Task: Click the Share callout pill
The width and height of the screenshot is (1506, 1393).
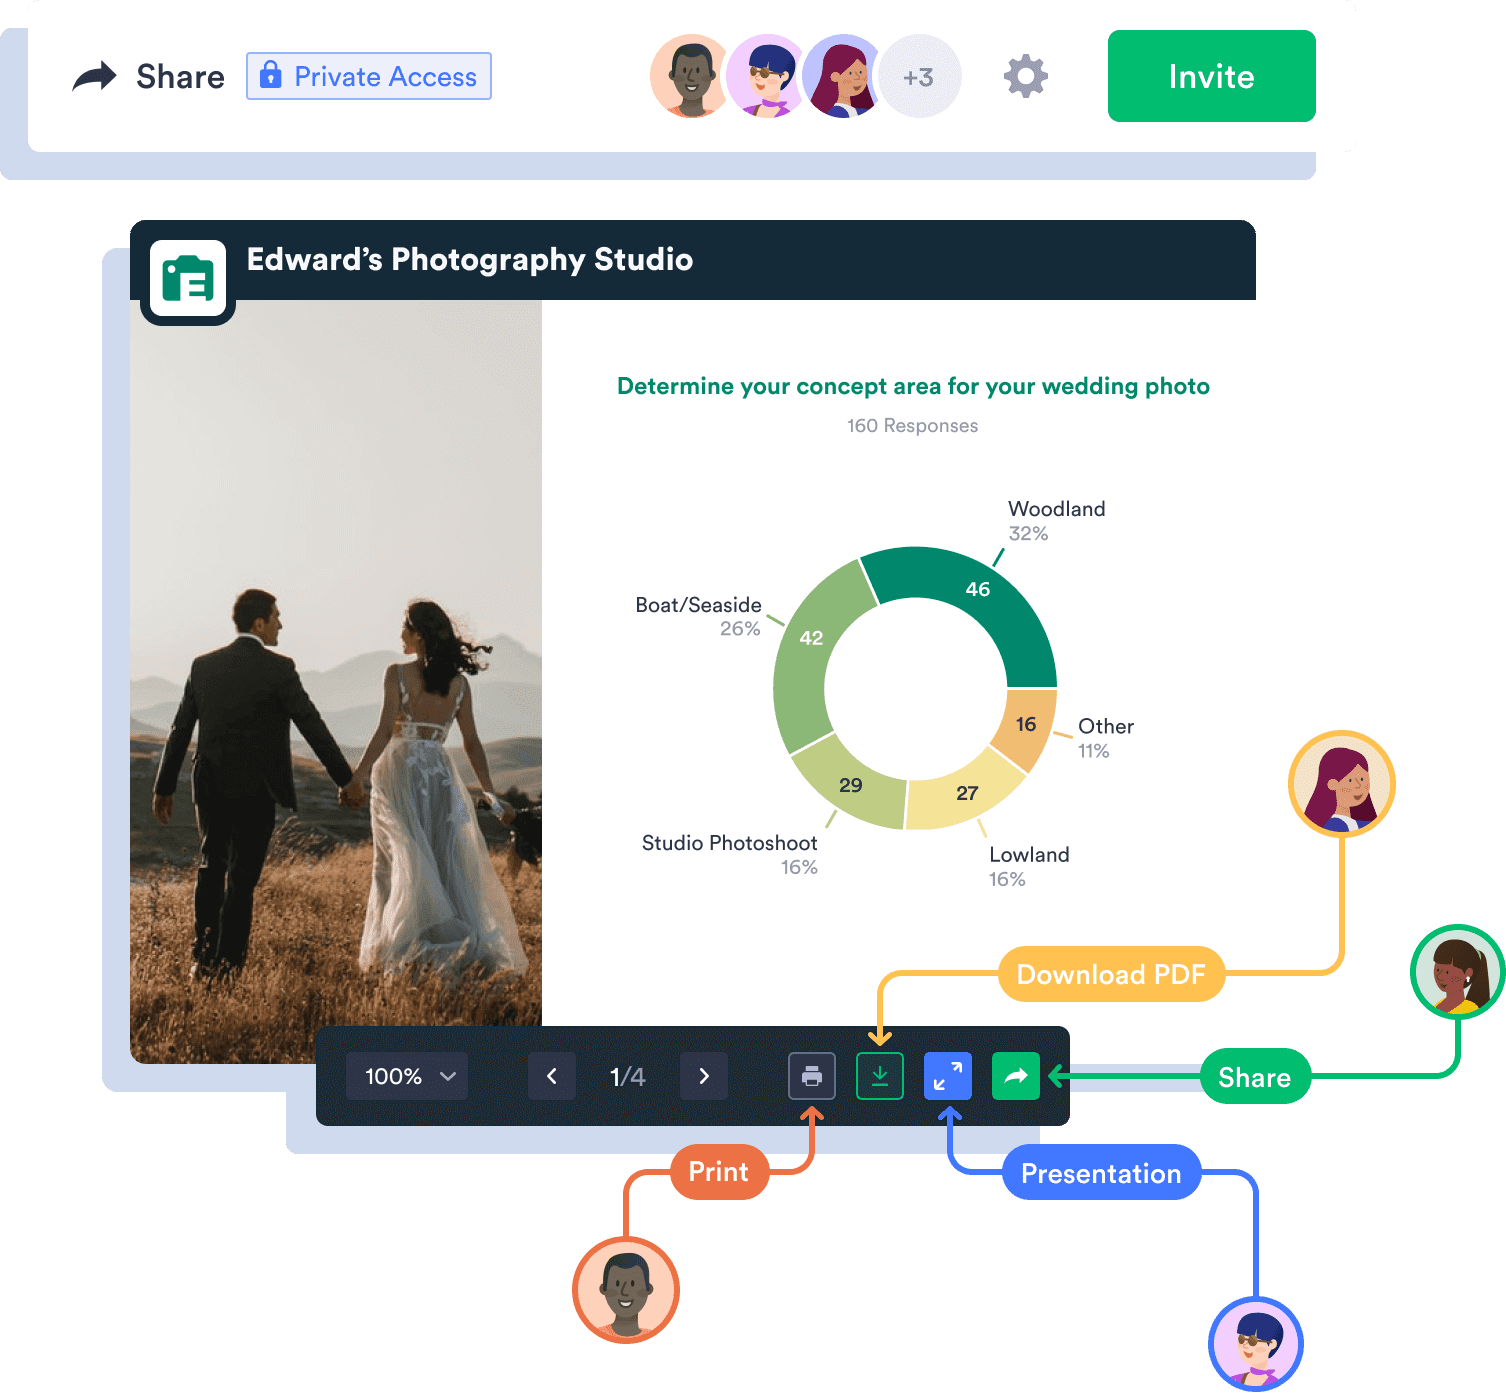Action: click(1256, 1077)
